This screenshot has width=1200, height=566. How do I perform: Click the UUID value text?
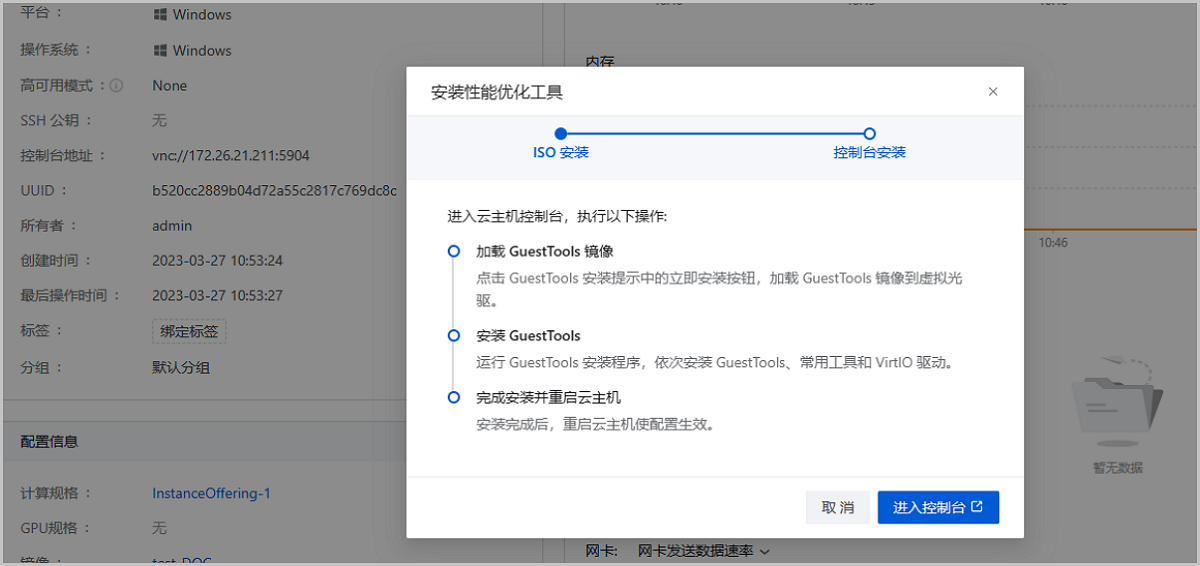tap(274, 191)
